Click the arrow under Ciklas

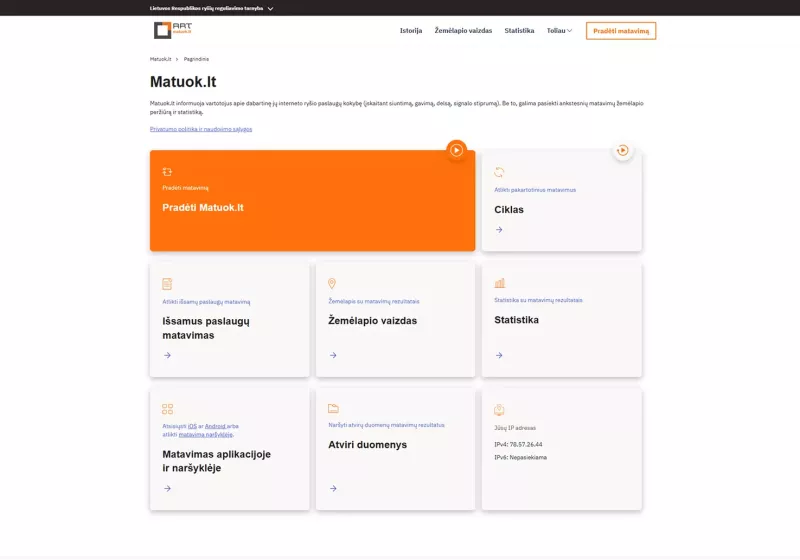click(499, 230)
